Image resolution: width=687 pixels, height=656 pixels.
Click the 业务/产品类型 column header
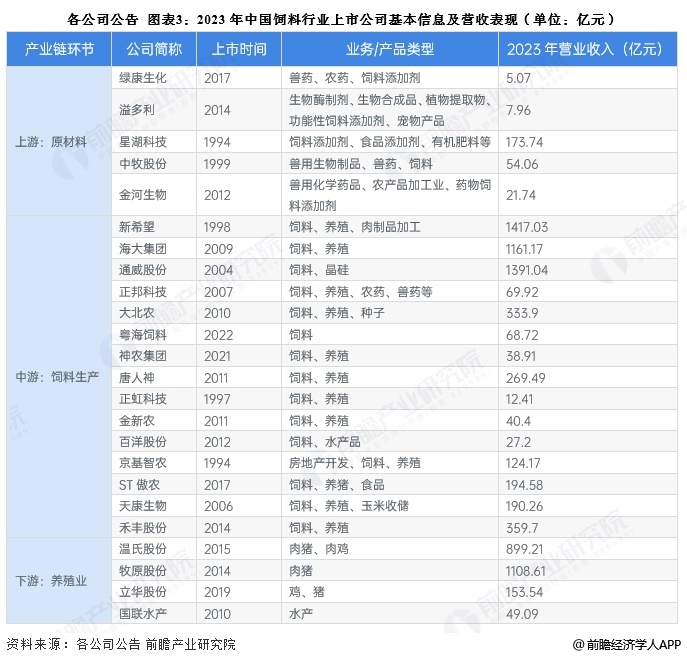click(390, 49)
